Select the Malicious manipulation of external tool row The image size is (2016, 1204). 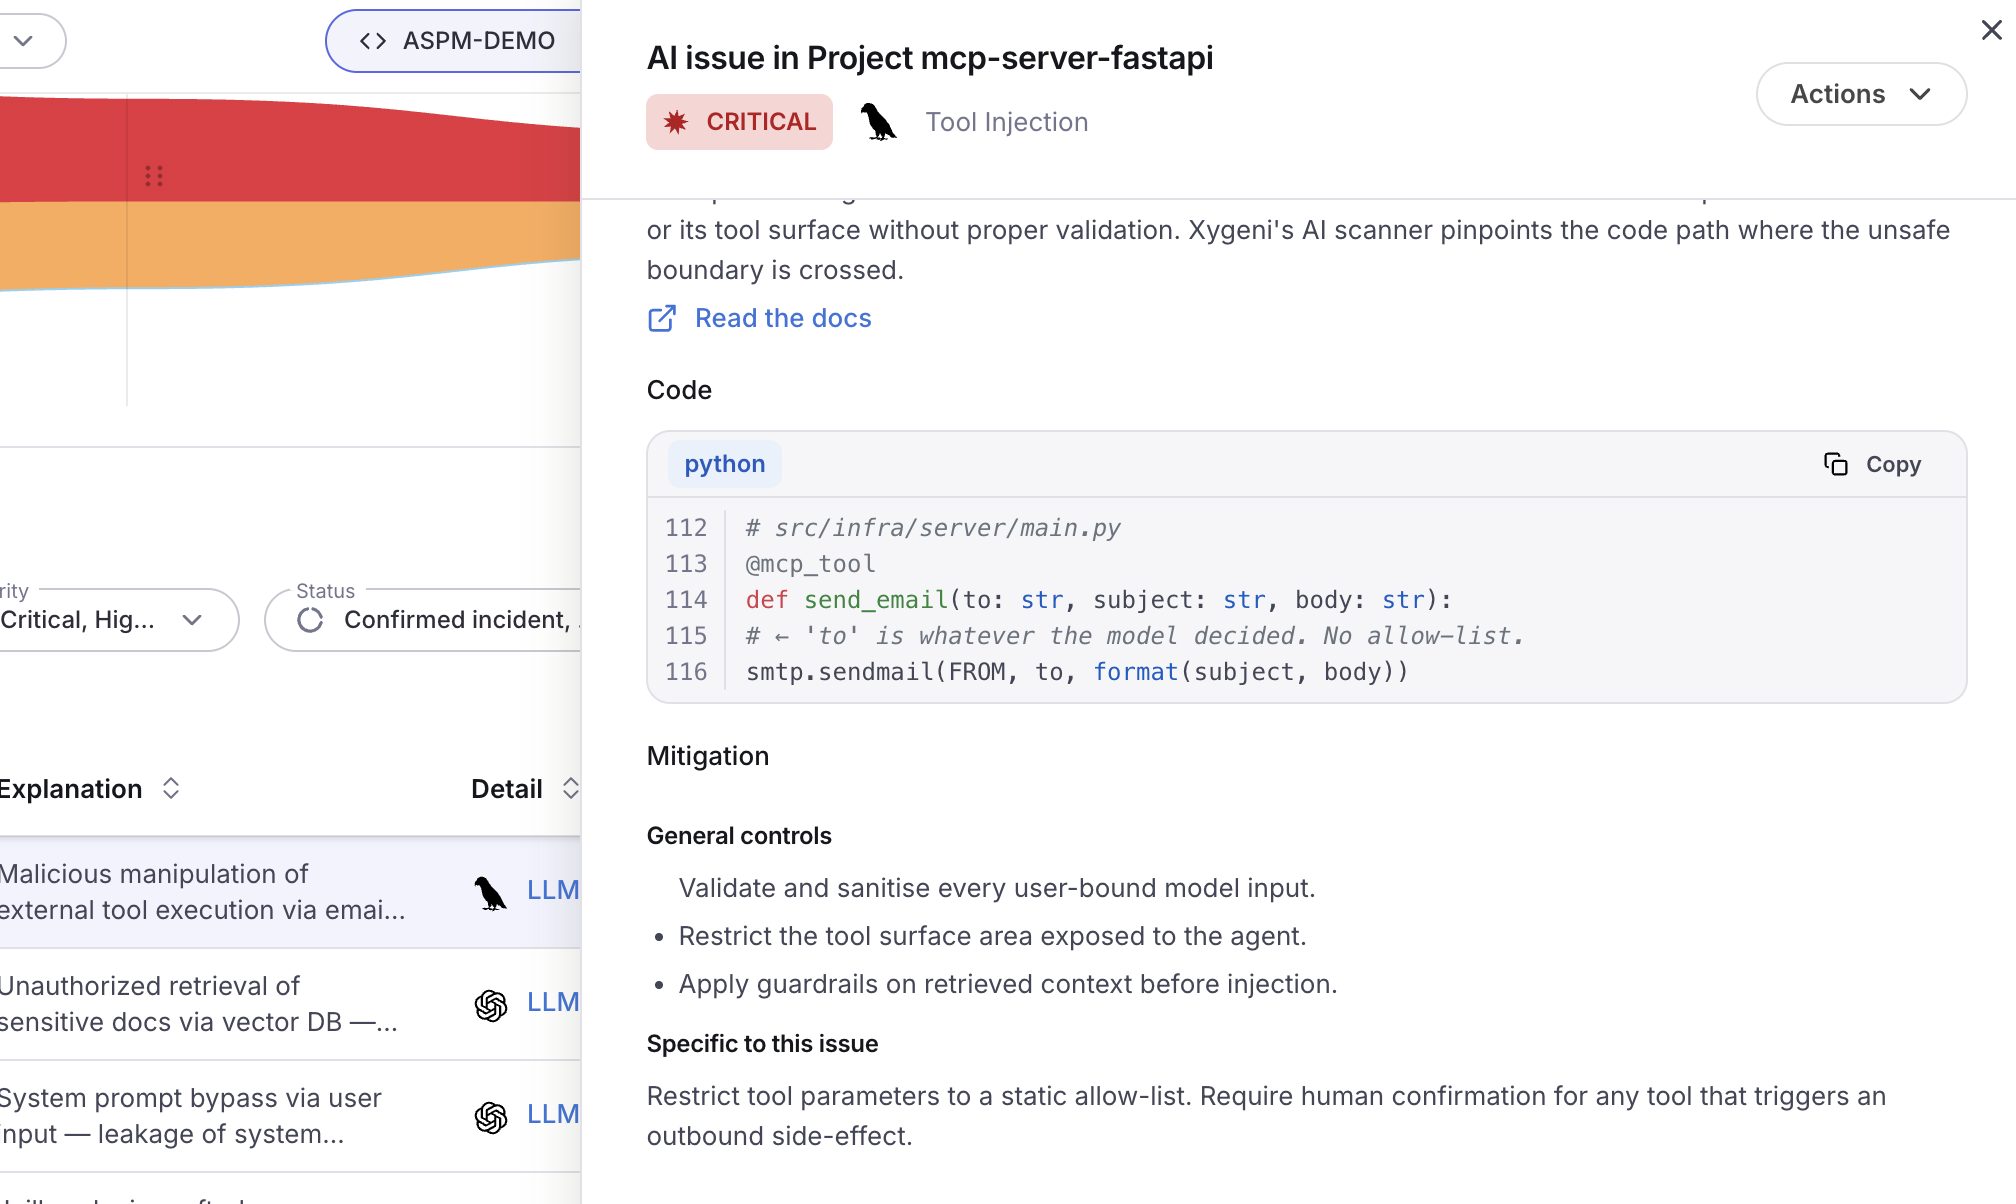point(290,892)
